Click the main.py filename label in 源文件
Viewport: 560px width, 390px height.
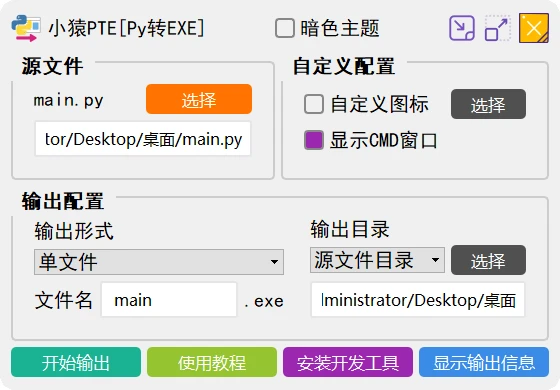pos(68,101)
